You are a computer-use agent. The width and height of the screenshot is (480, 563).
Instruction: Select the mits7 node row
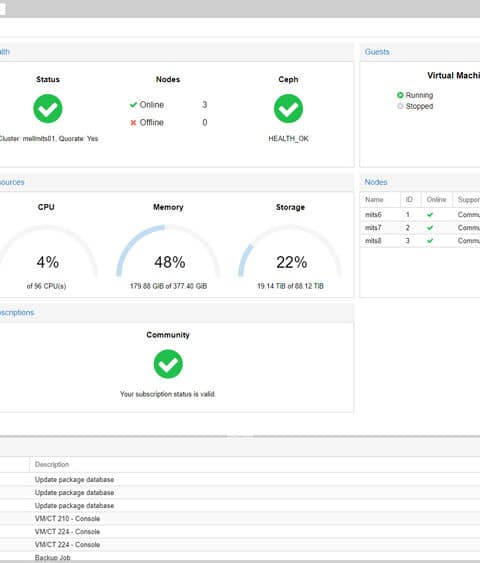[x=420, y=228]
